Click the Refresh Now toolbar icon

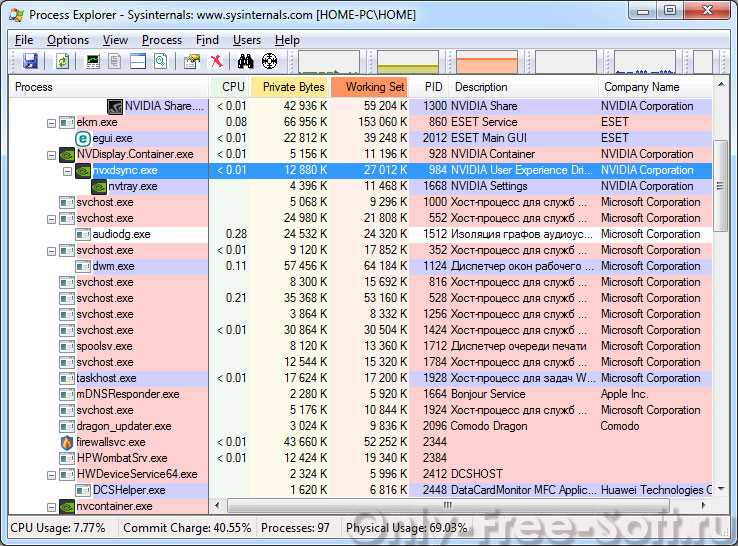click(x=62, y=61)
